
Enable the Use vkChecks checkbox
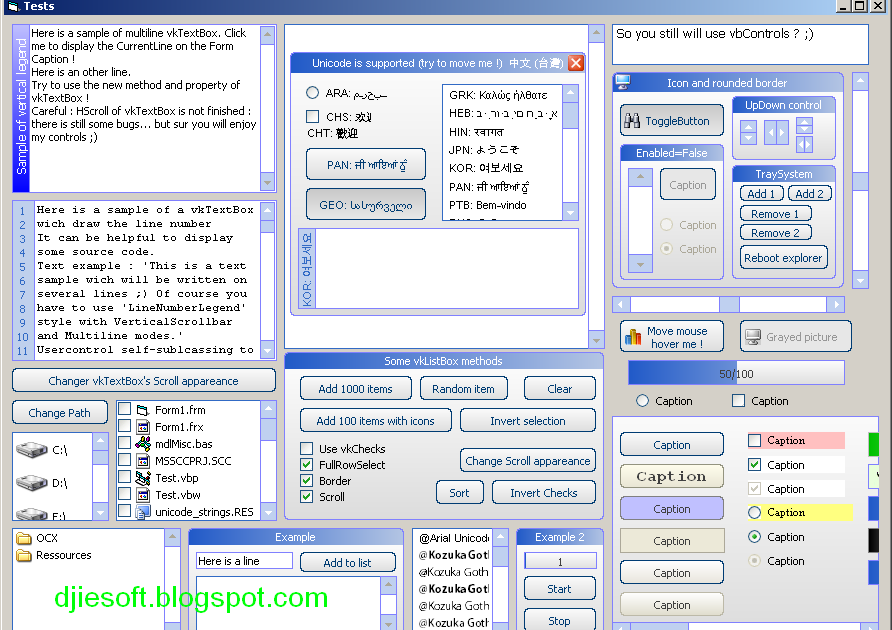307,448
